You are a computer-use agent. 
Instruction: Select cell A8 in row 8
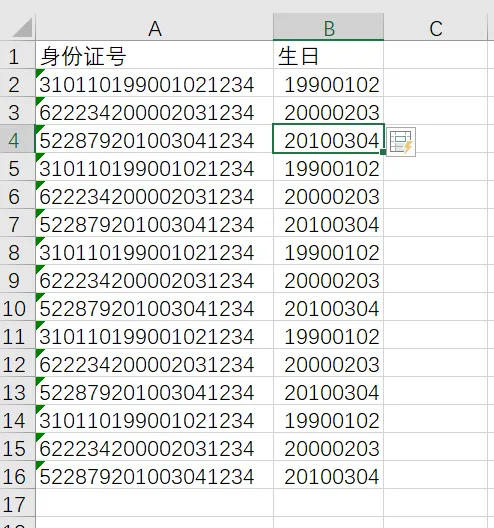point(154,251)
